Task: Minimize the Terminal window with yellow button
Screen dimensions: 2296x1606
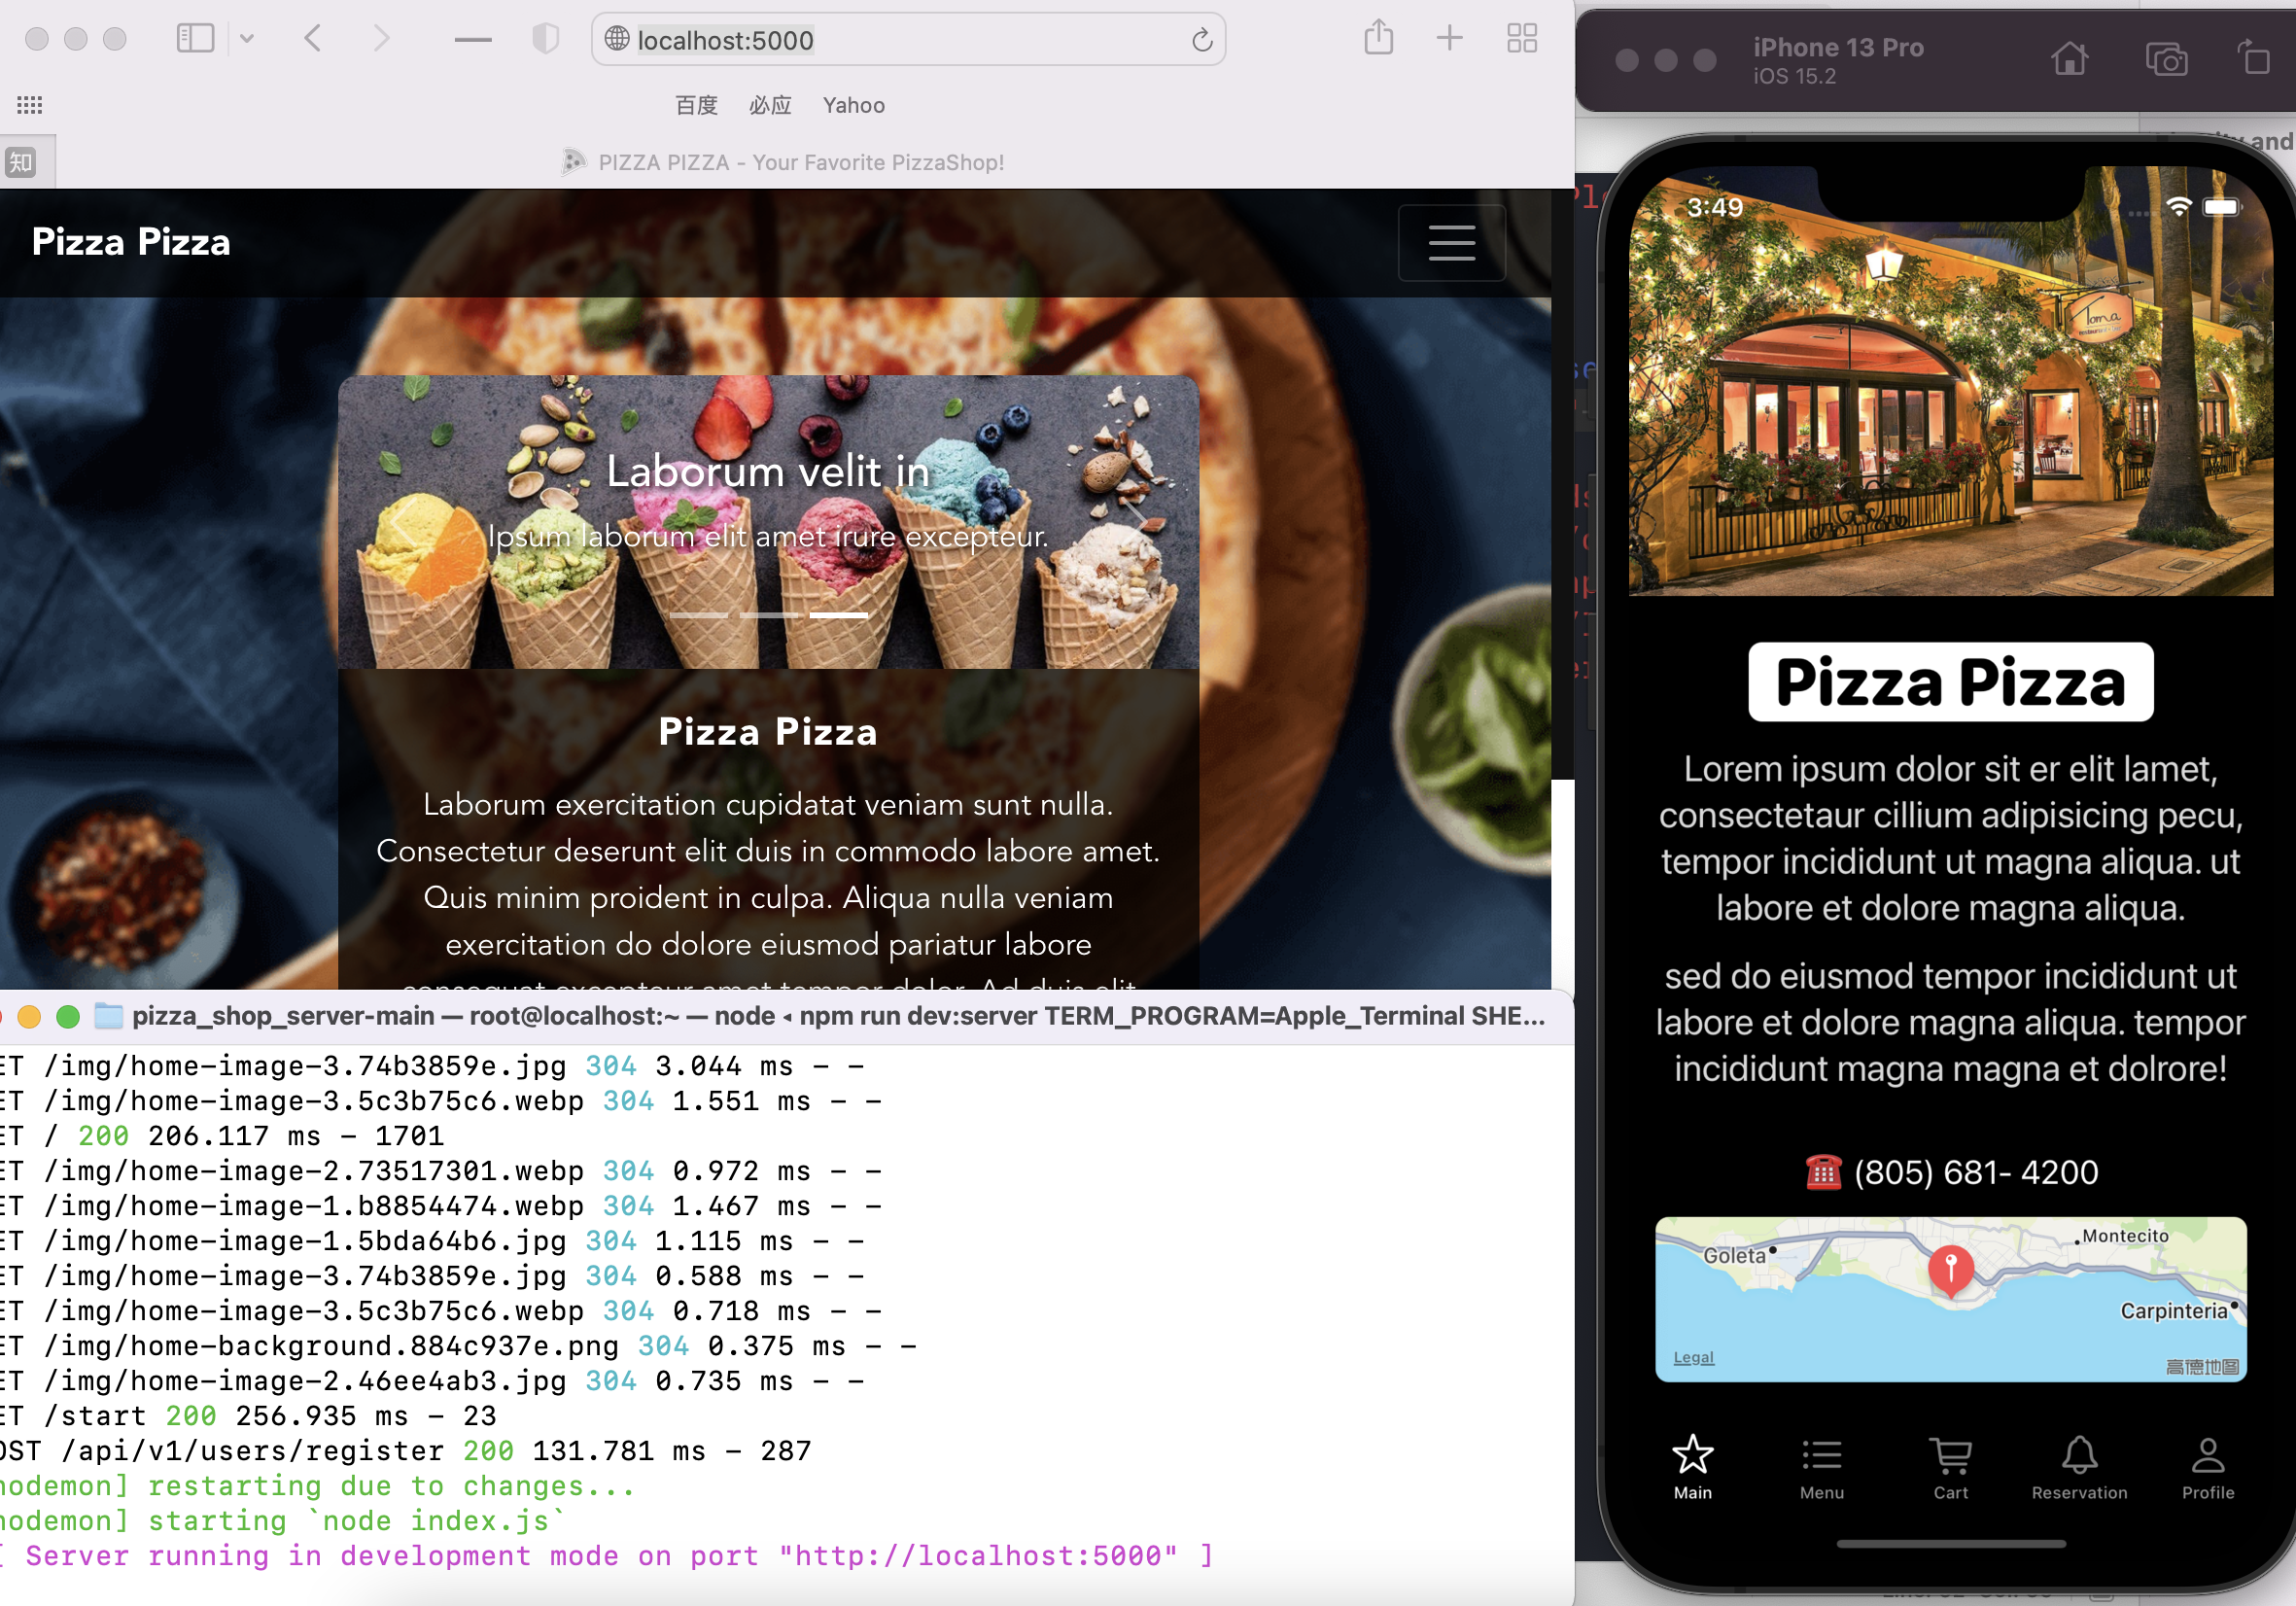Action: click(x=29, y=1016)
